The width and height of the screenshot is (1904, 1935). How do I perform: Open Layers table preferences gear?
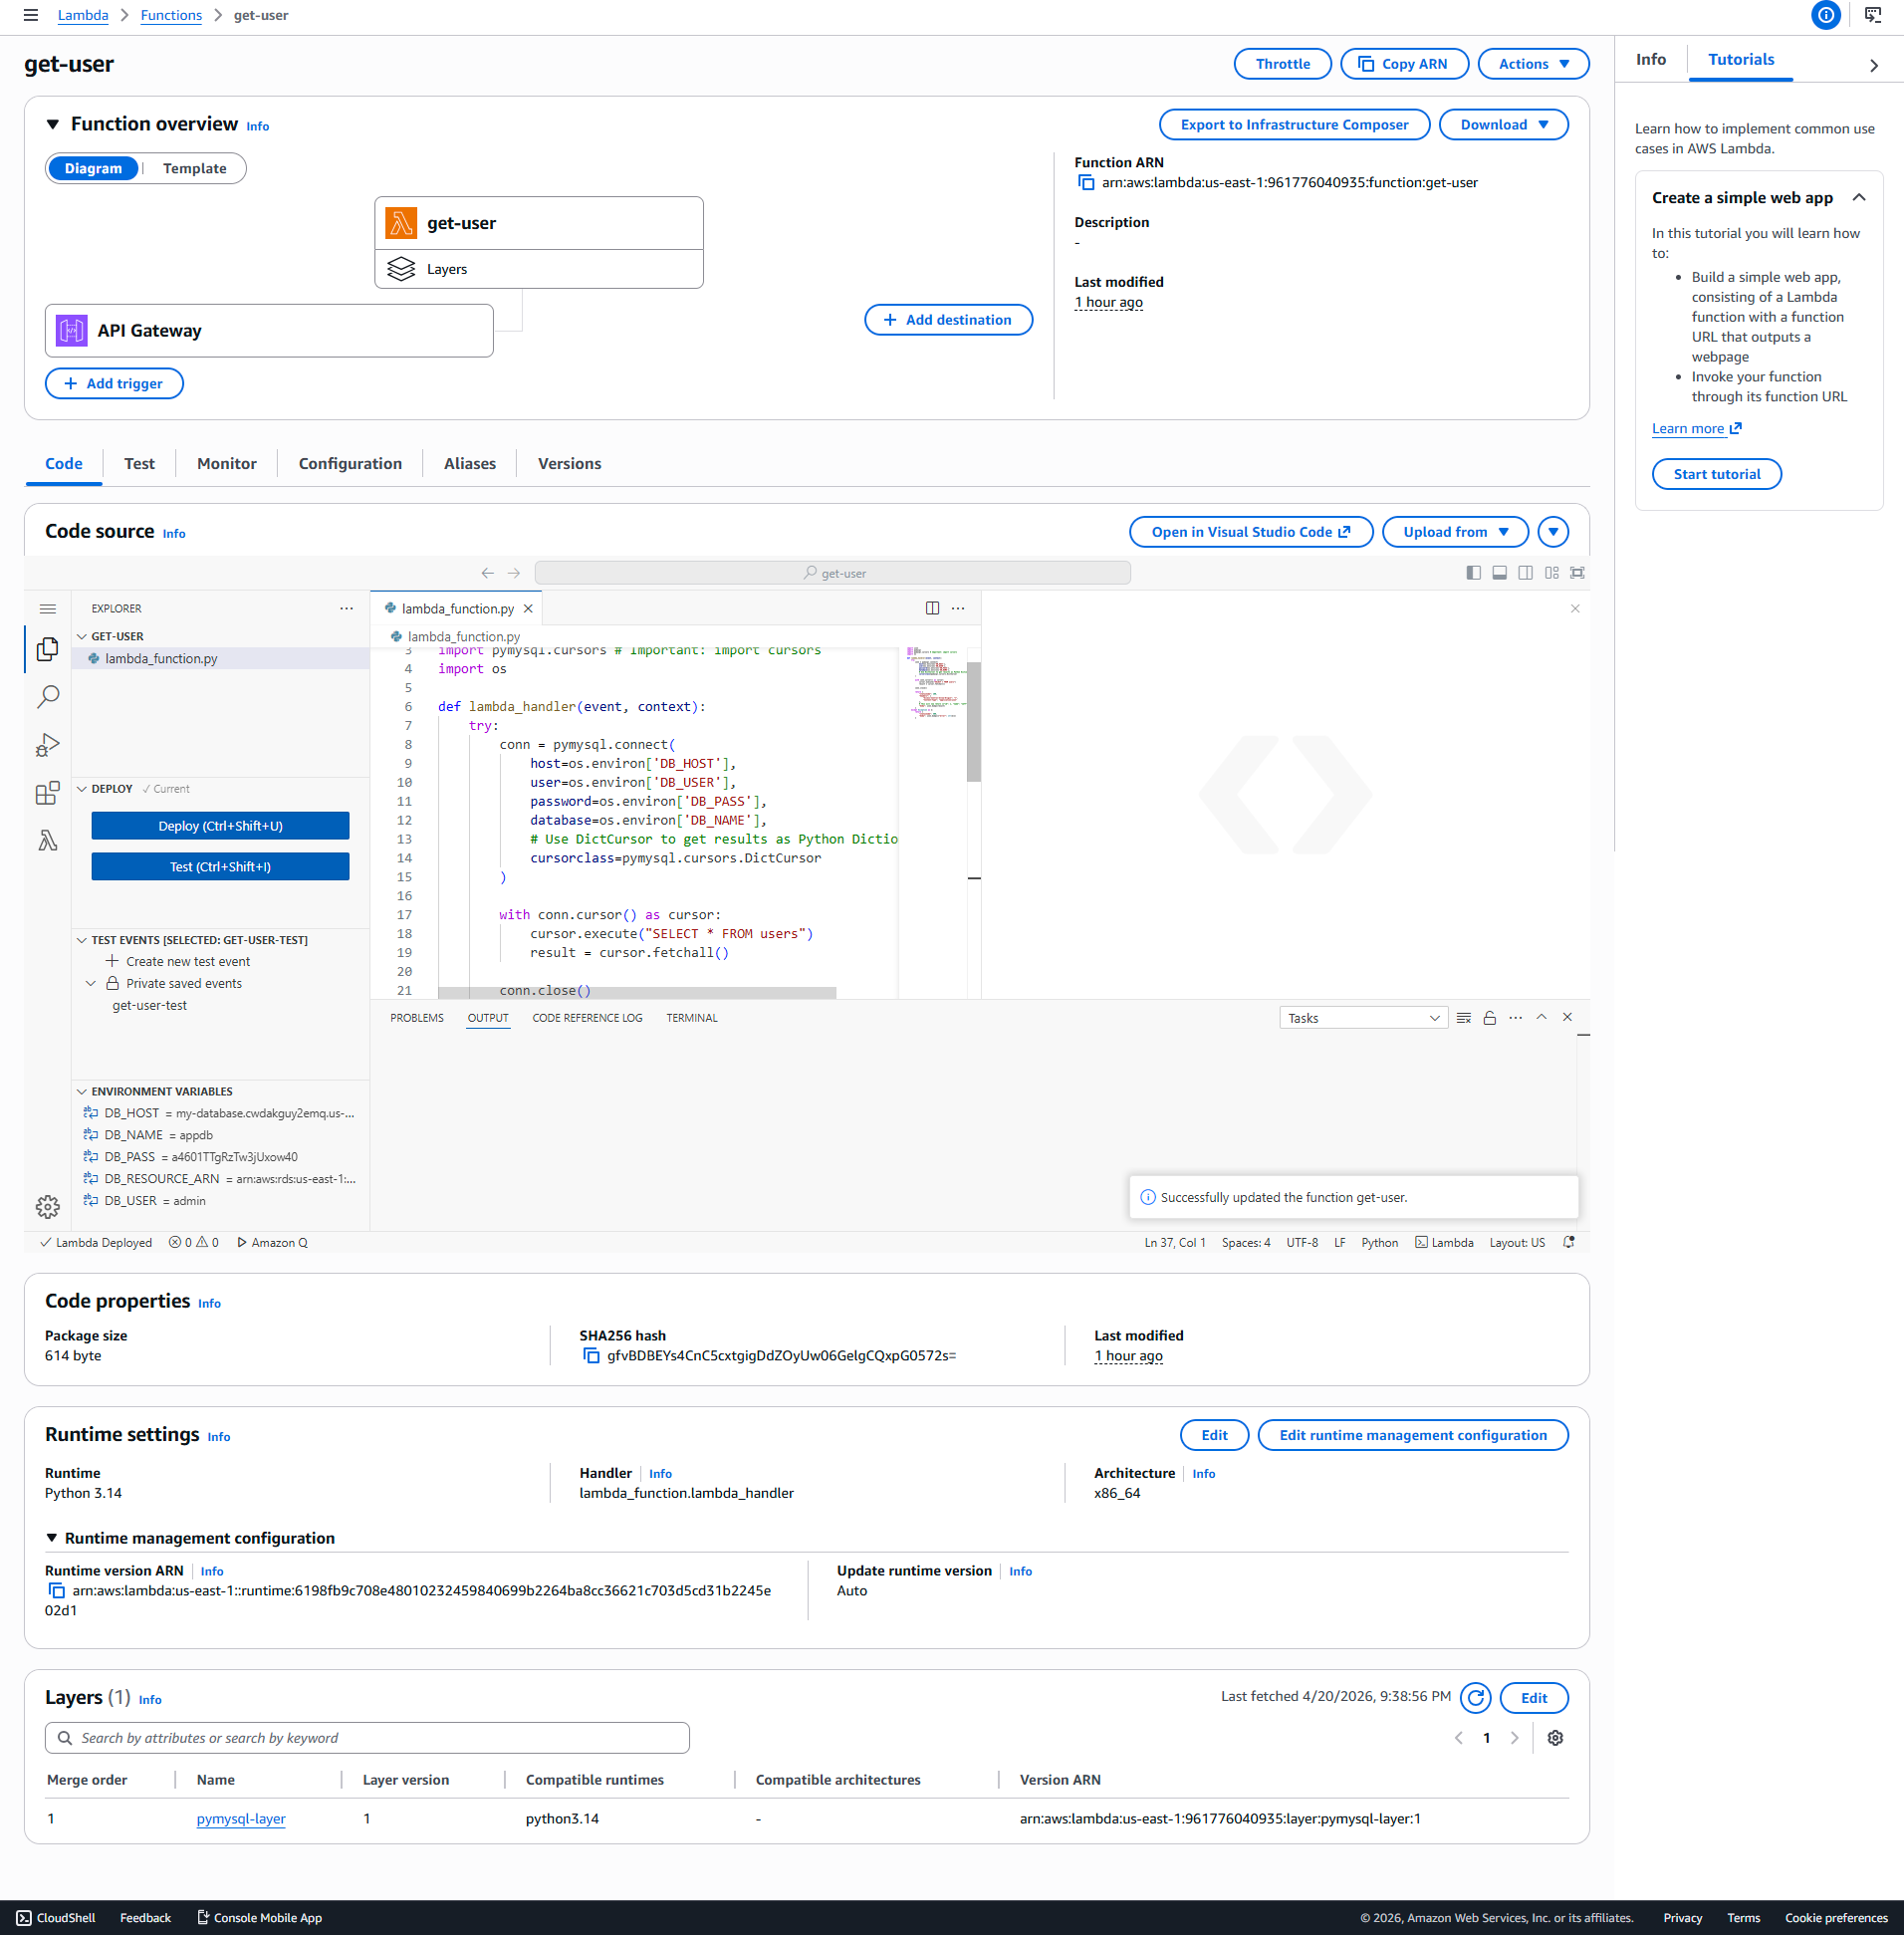click(x=1555, y=1738)
